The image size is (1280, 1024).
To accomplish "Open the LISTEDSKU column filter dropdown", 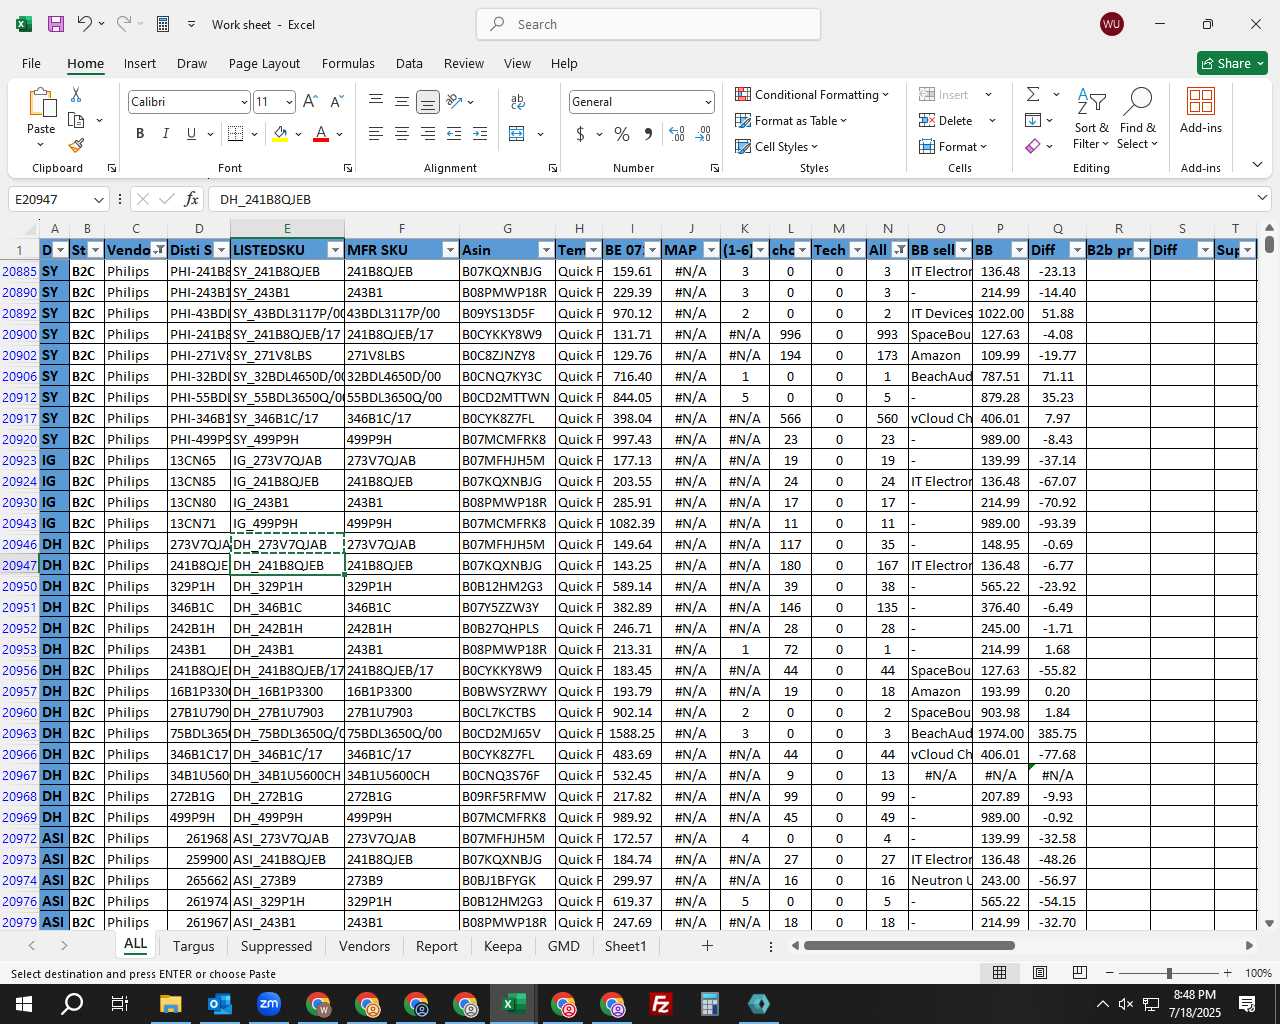I will tap(335, 250).
